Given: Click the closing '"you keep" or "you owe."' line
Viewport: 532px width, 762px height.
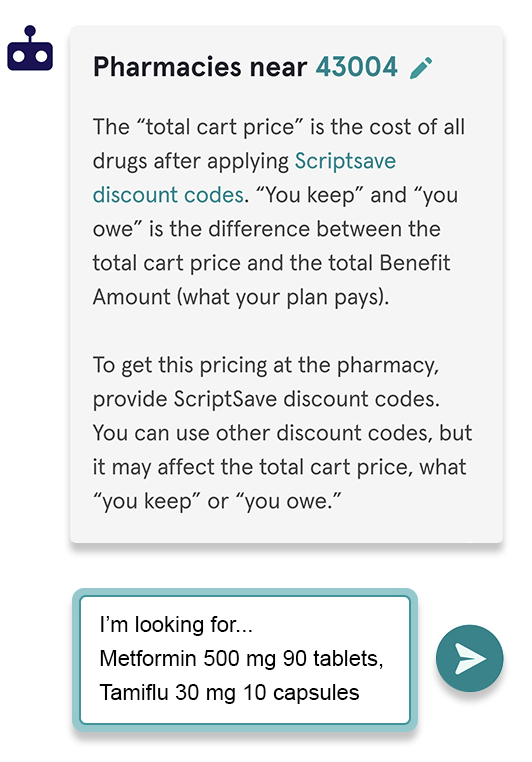Looking at the screenshot, I should point(217,501).
